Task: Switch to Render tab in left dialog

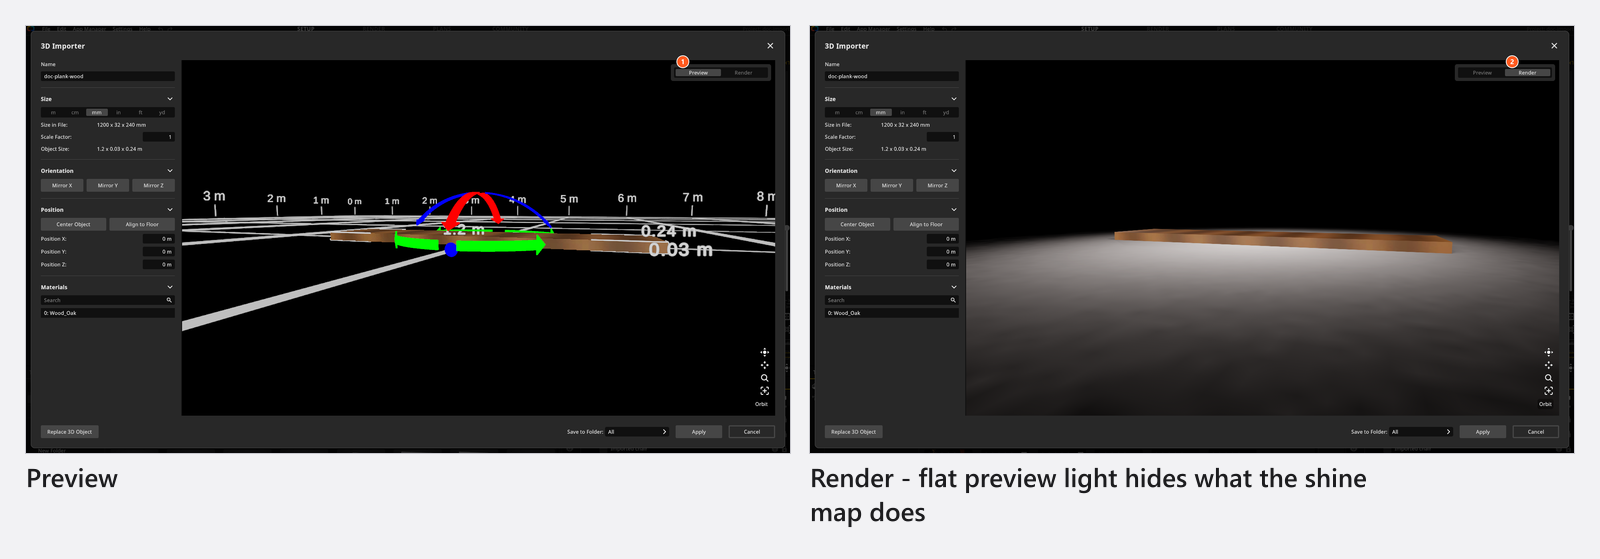Action: pyautogui.click(x=744, y=73)
